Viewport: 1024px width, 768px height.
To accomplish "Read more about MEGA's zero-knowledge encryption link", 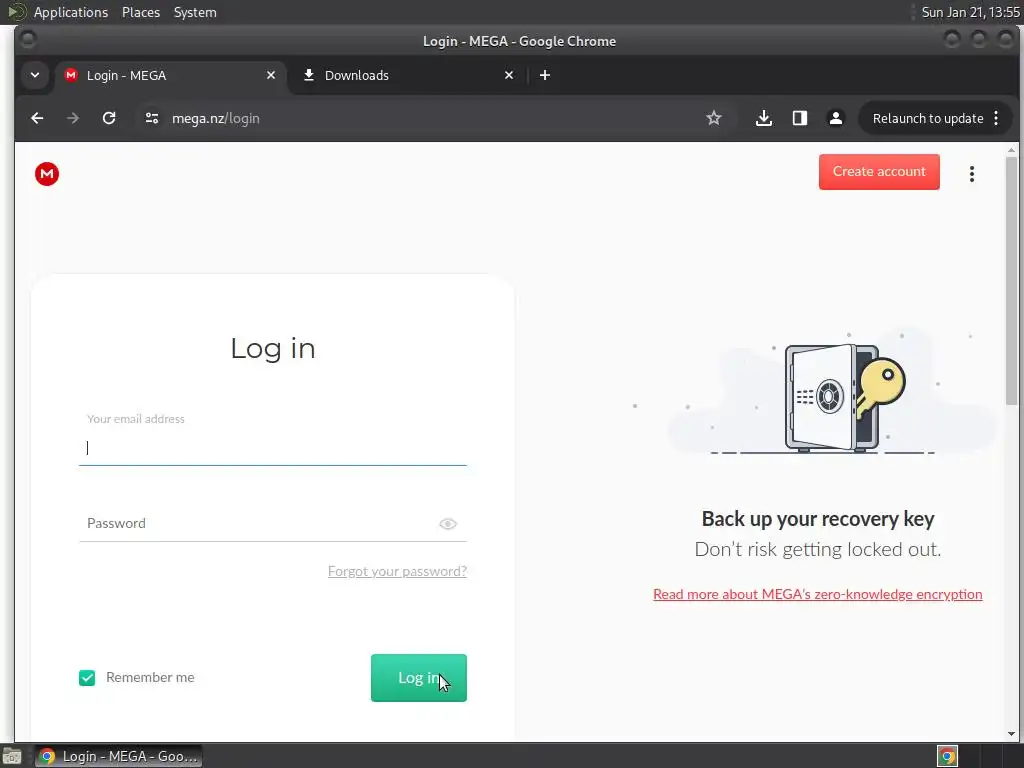I will (x=818, y=594).
